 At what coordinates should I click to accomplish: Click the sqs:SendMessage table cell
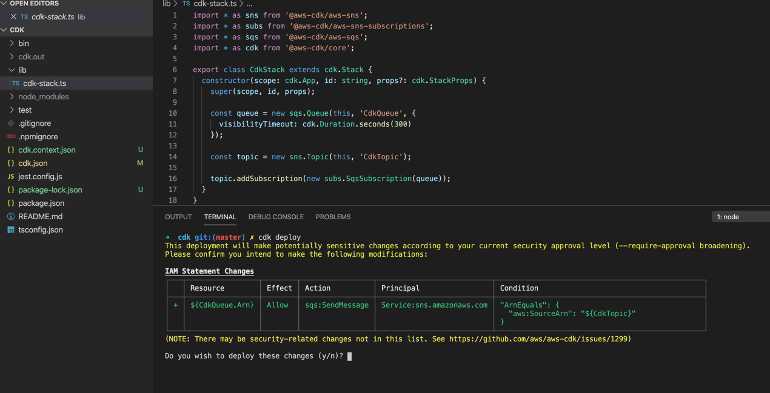[x=336, y=305]
